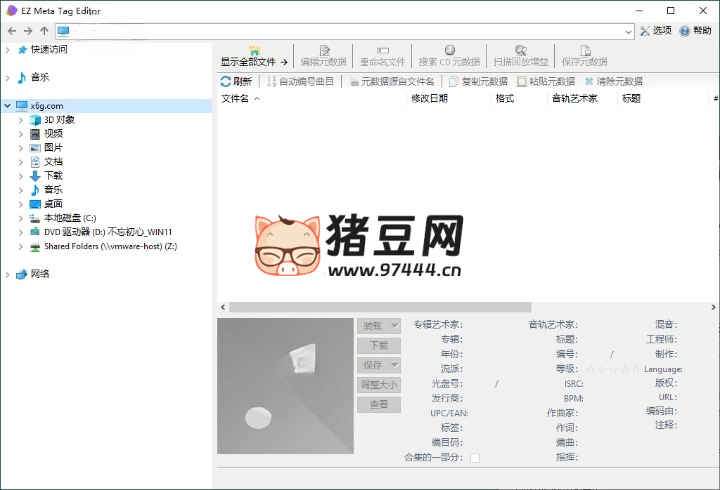Click the album cover art thumbnail
Image resolution: width=720 pixels, height=490 pixels.
click(x=285, y=386)
